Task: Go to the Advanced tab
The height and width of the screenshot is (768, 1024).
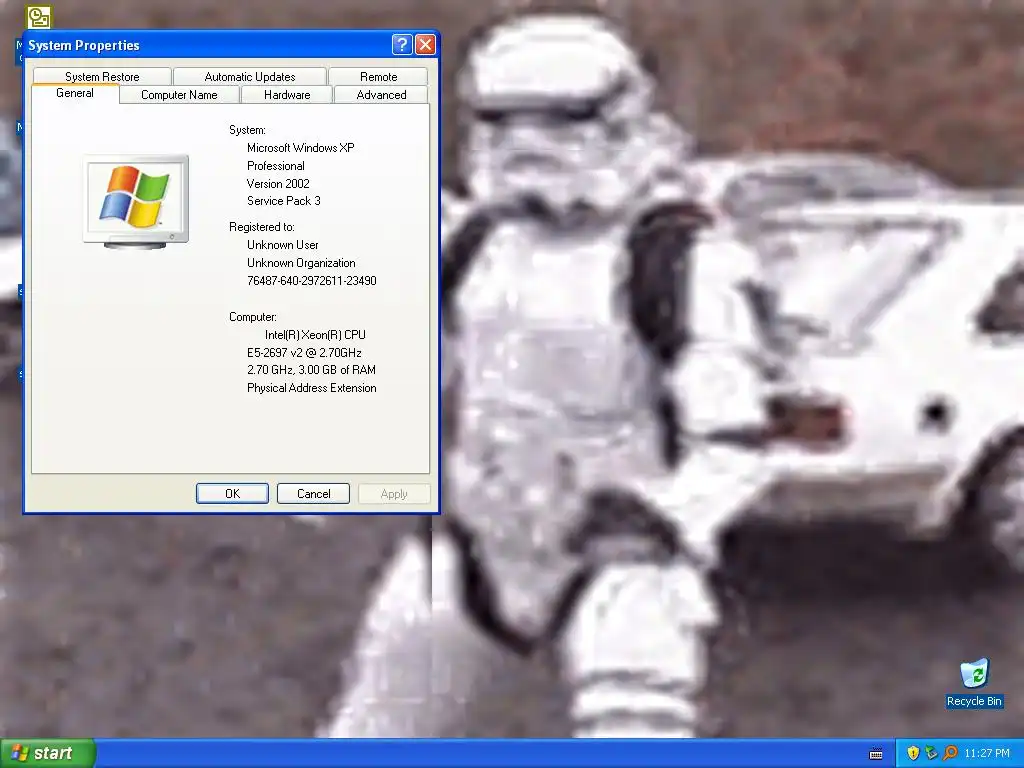Action: pyautogui.click(x=381, y=95)
